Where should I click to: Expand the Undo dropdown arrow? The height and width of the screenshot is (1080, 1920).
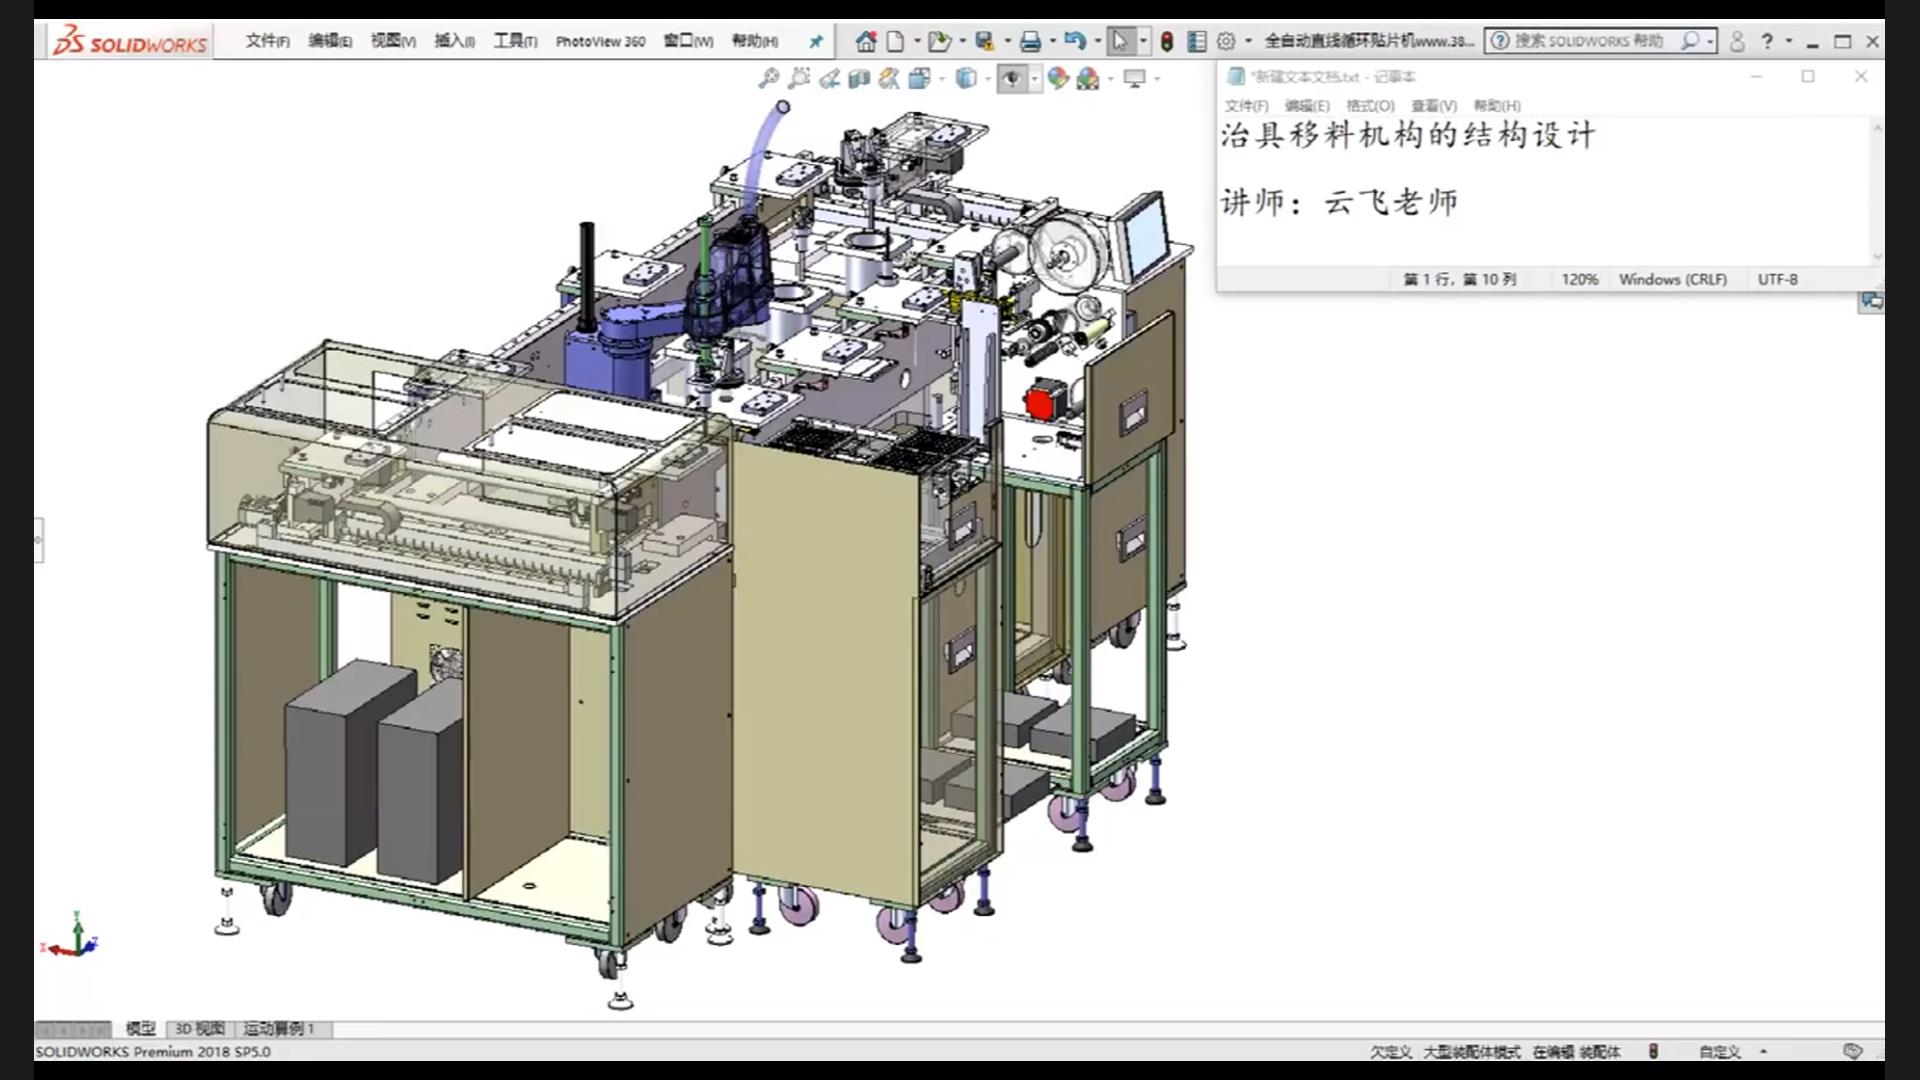(x=1097, y=41)
